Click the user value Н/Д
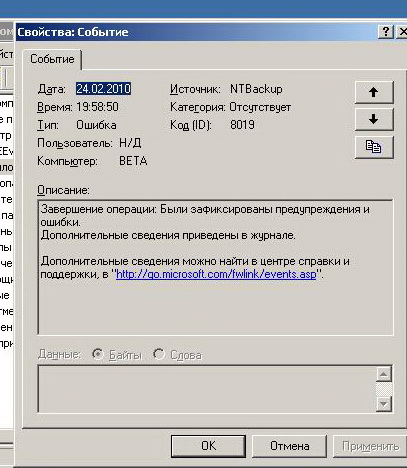 (x=130, y=143)
